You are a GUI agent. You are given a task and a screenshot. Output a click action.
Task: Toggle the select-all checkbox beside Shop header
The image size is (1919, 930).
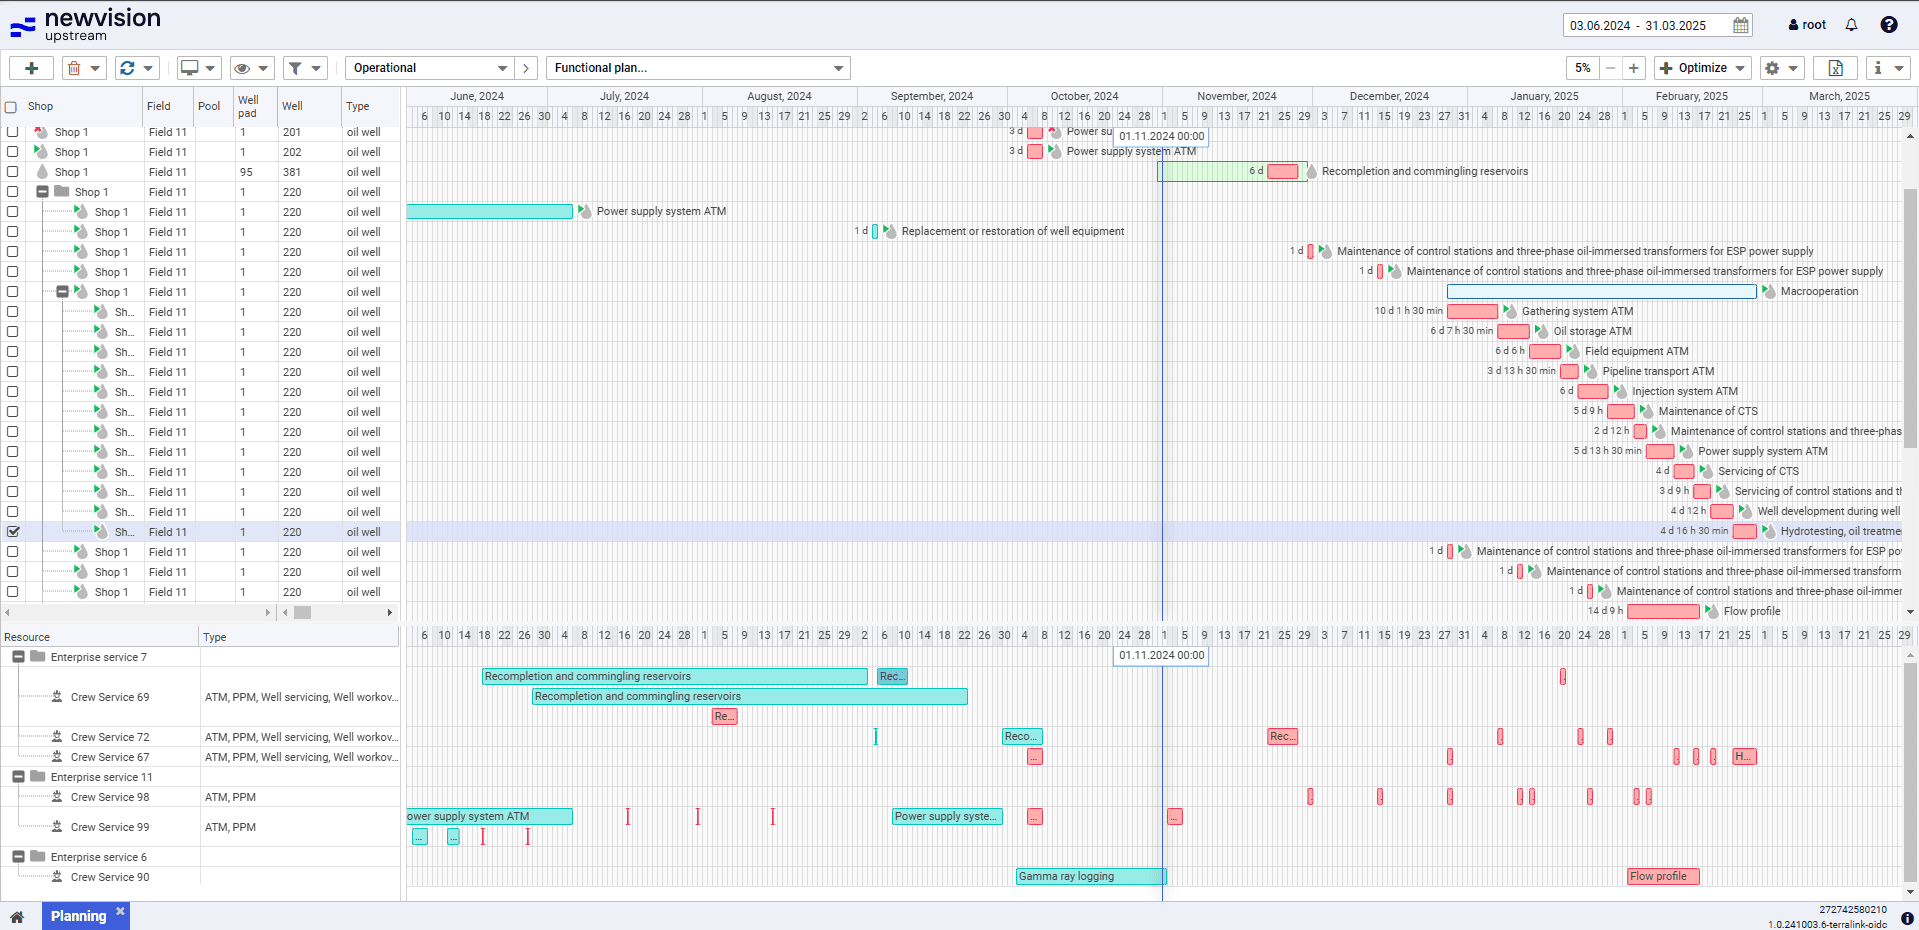click(x=11, y=107)
